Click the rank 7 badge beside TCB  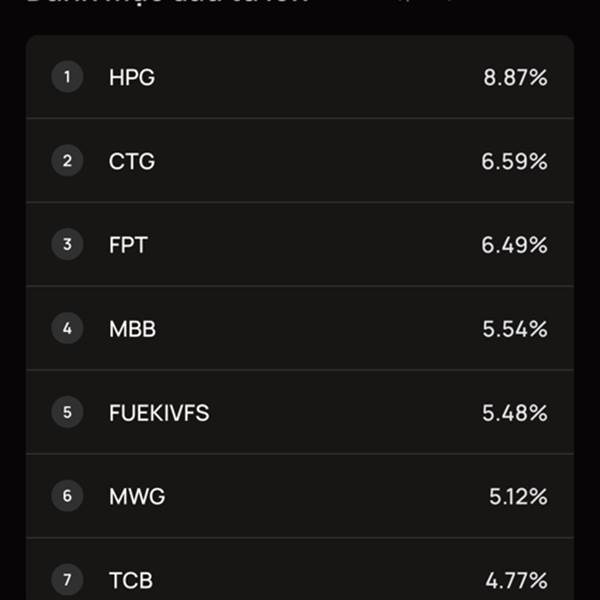coord(67,580)
